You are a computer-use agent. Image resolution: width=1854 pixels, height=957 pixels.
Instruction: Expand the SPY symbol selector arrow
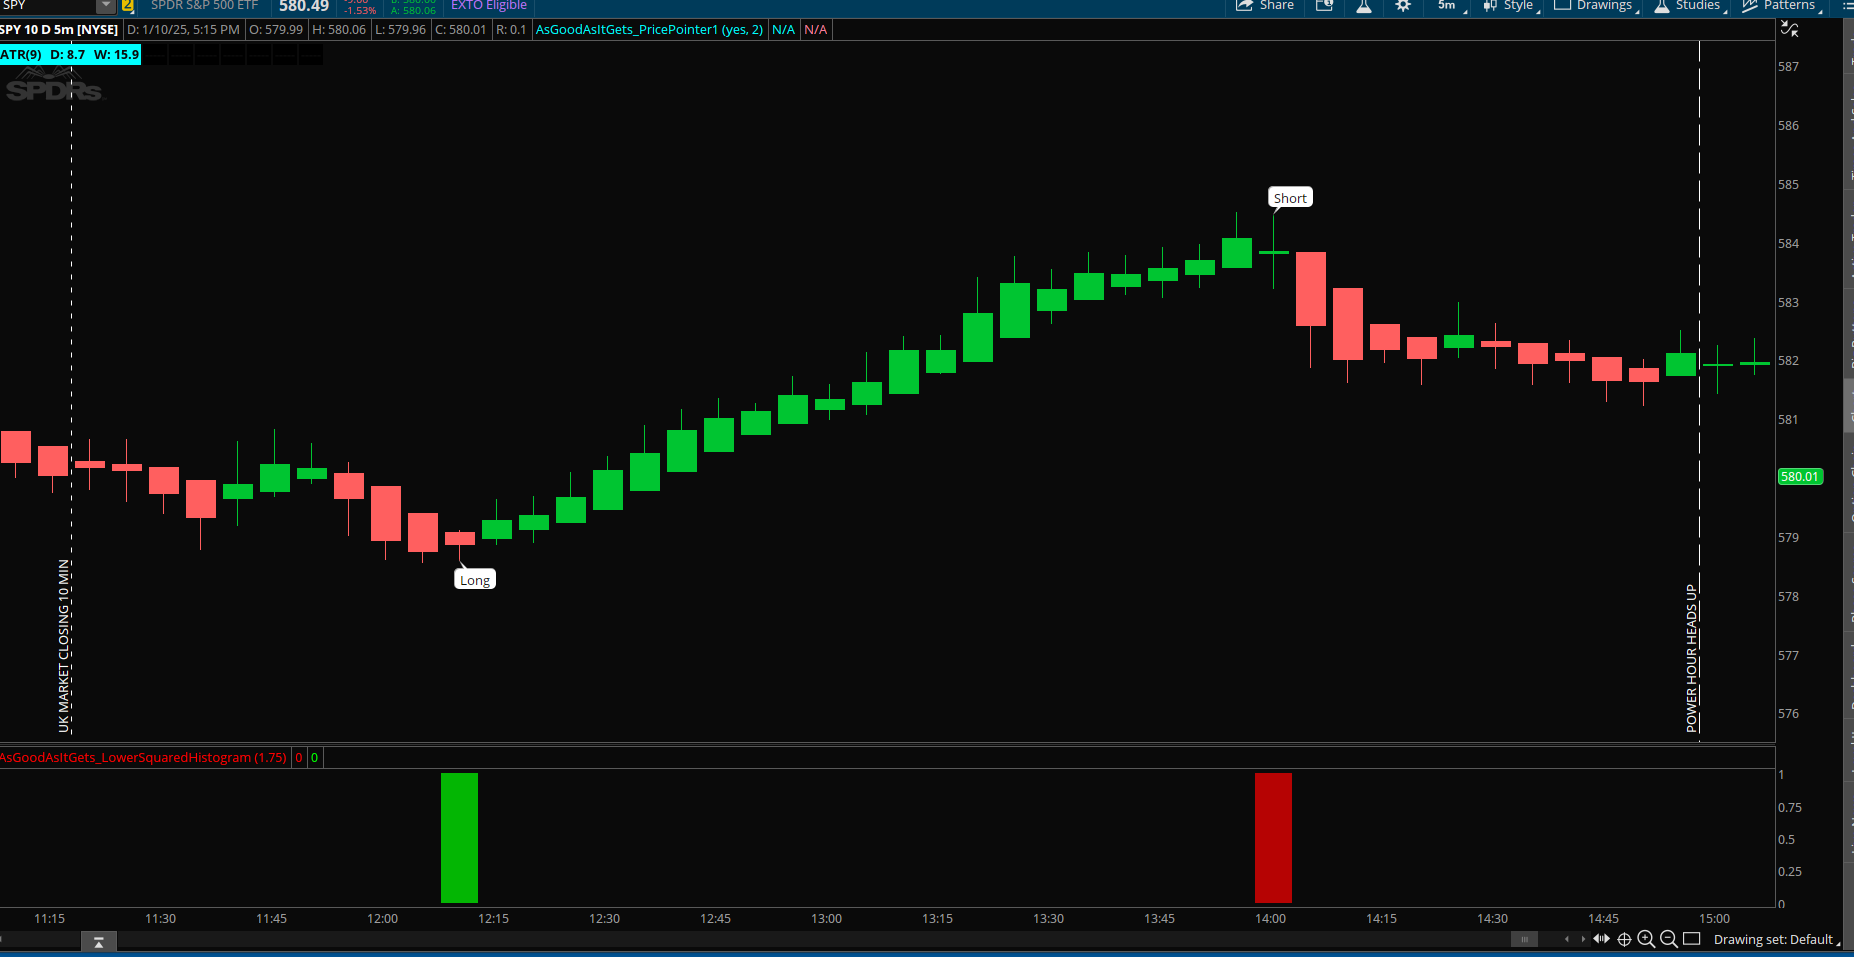click(105, 6)
